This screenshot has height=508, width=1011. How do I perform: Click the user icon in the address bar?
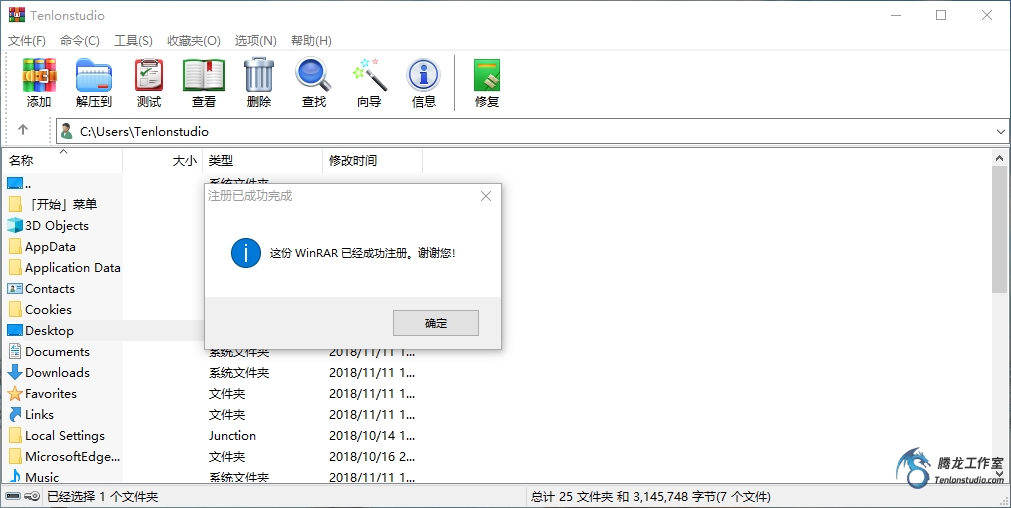click(66, 132)
